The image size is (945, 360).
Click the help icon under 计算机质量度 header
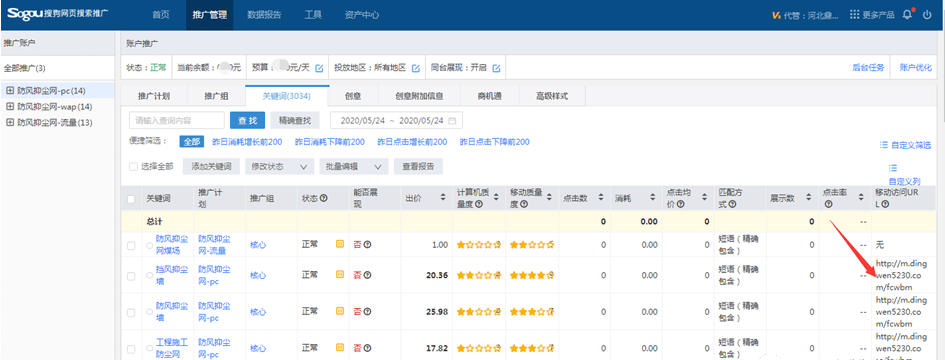pyautogui.click(x=479, y=204)
